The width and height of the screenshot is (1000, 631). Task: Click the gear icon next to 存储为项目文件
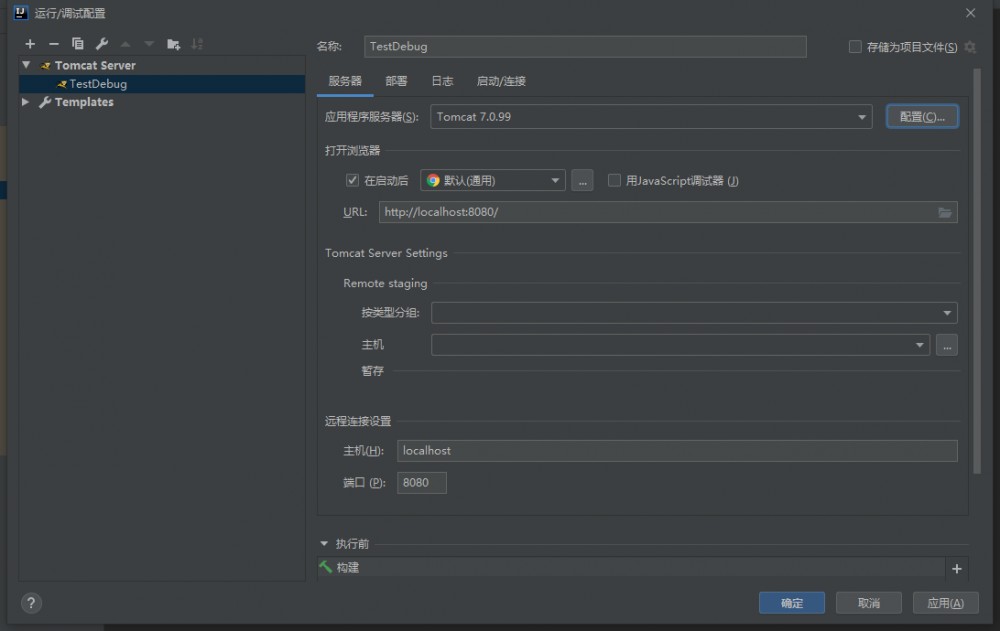pos(970,47)
